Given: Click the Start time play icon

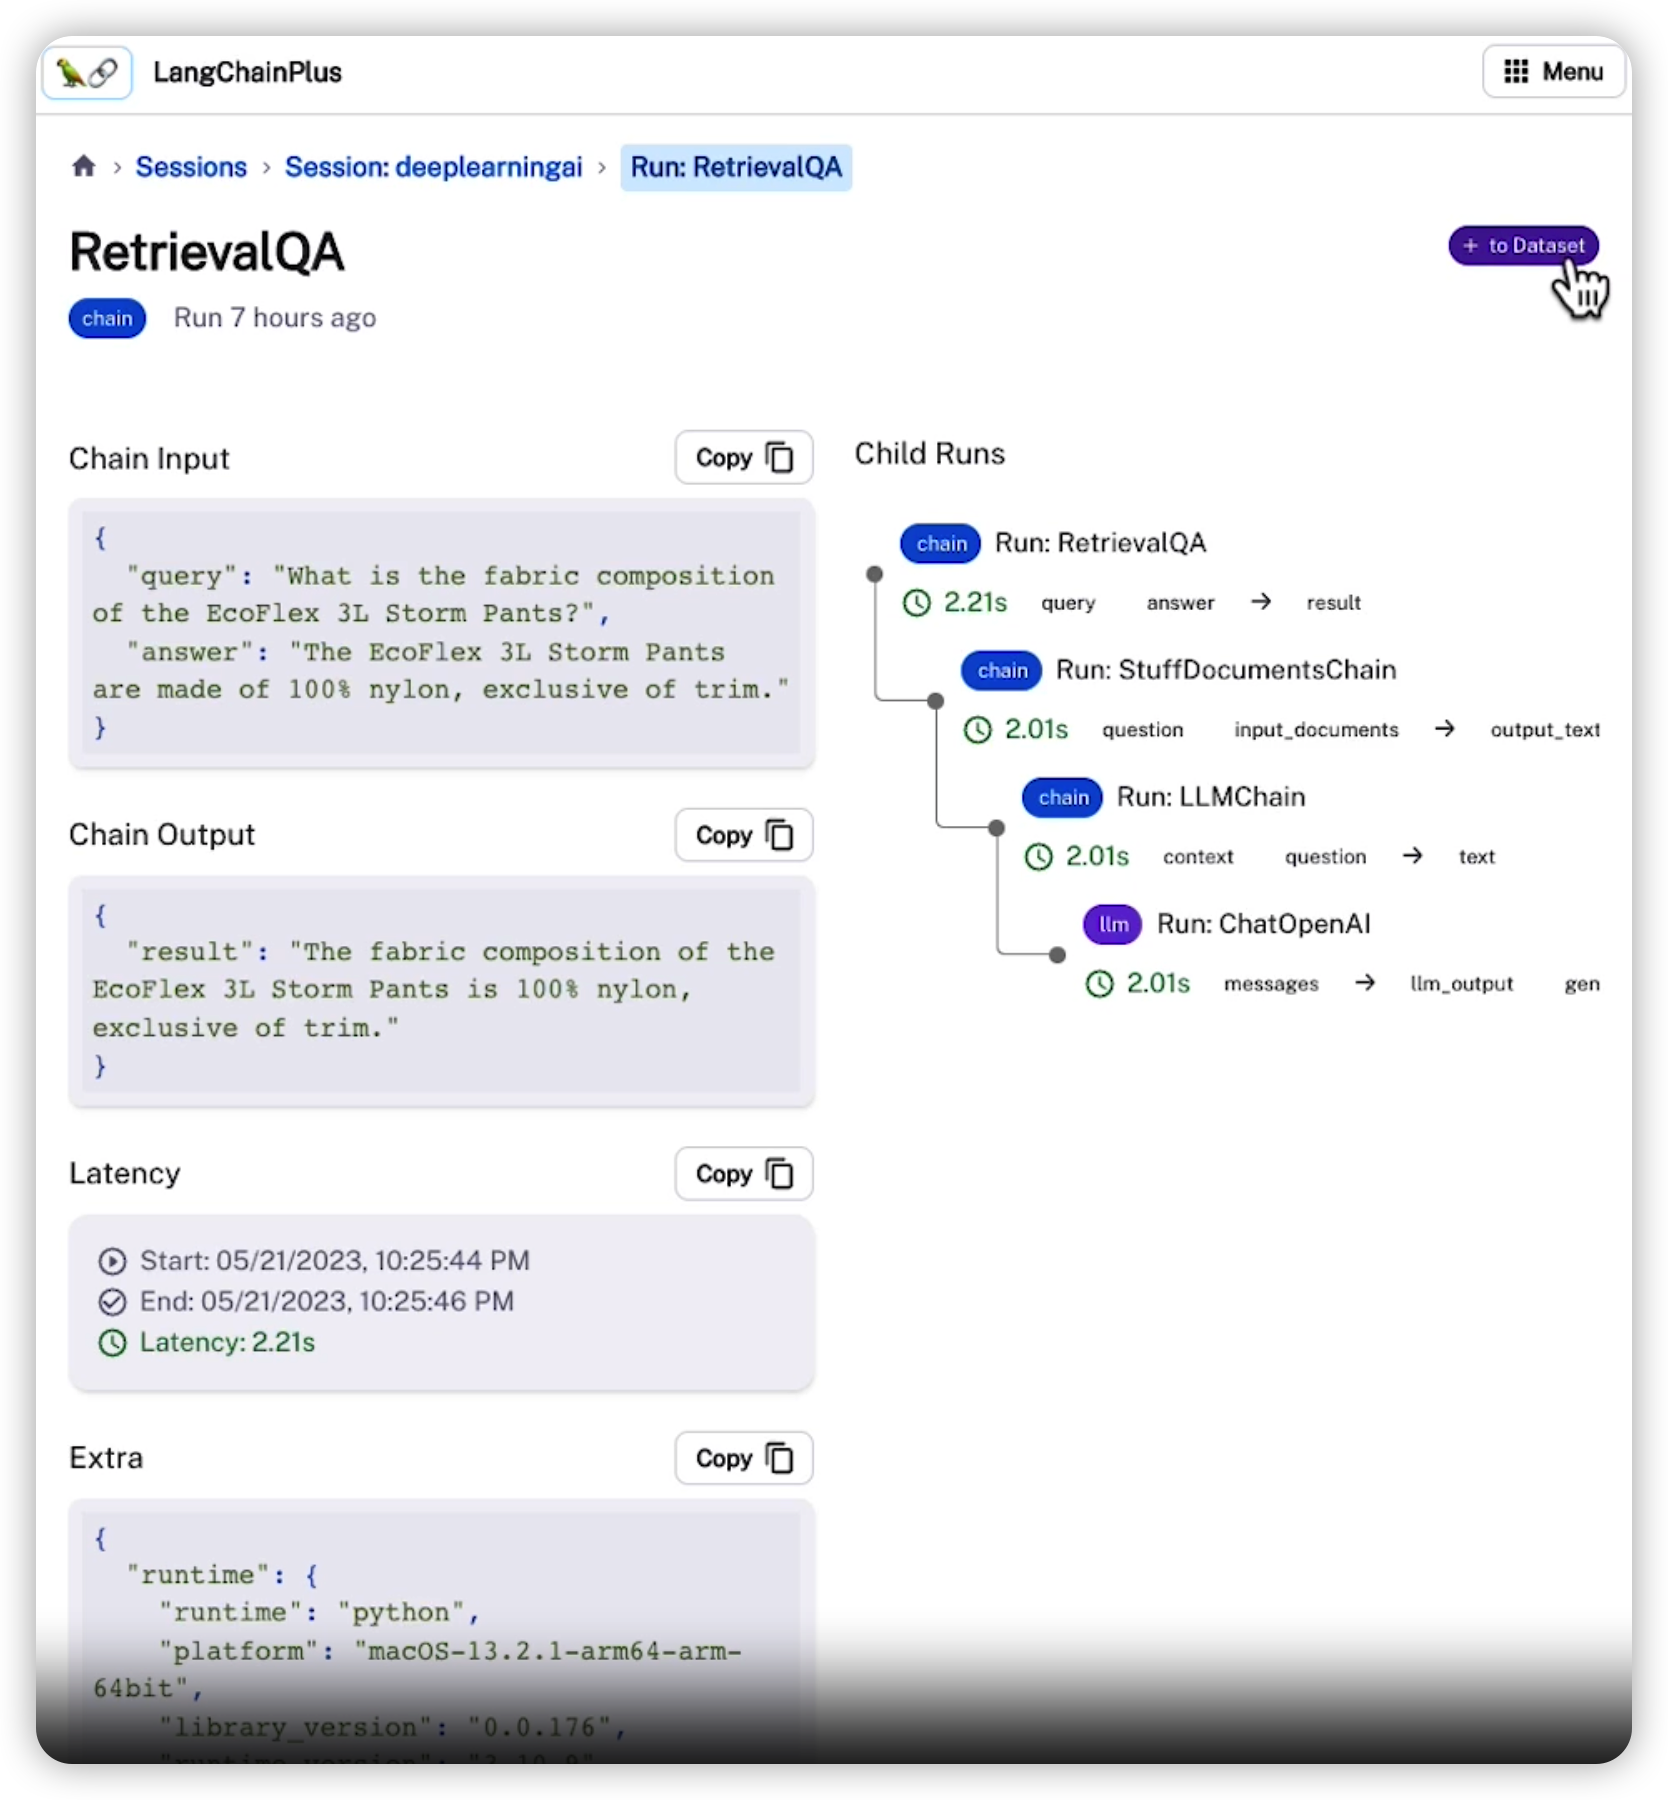Looking at the screenshot, I should [x=112, y=1261].
